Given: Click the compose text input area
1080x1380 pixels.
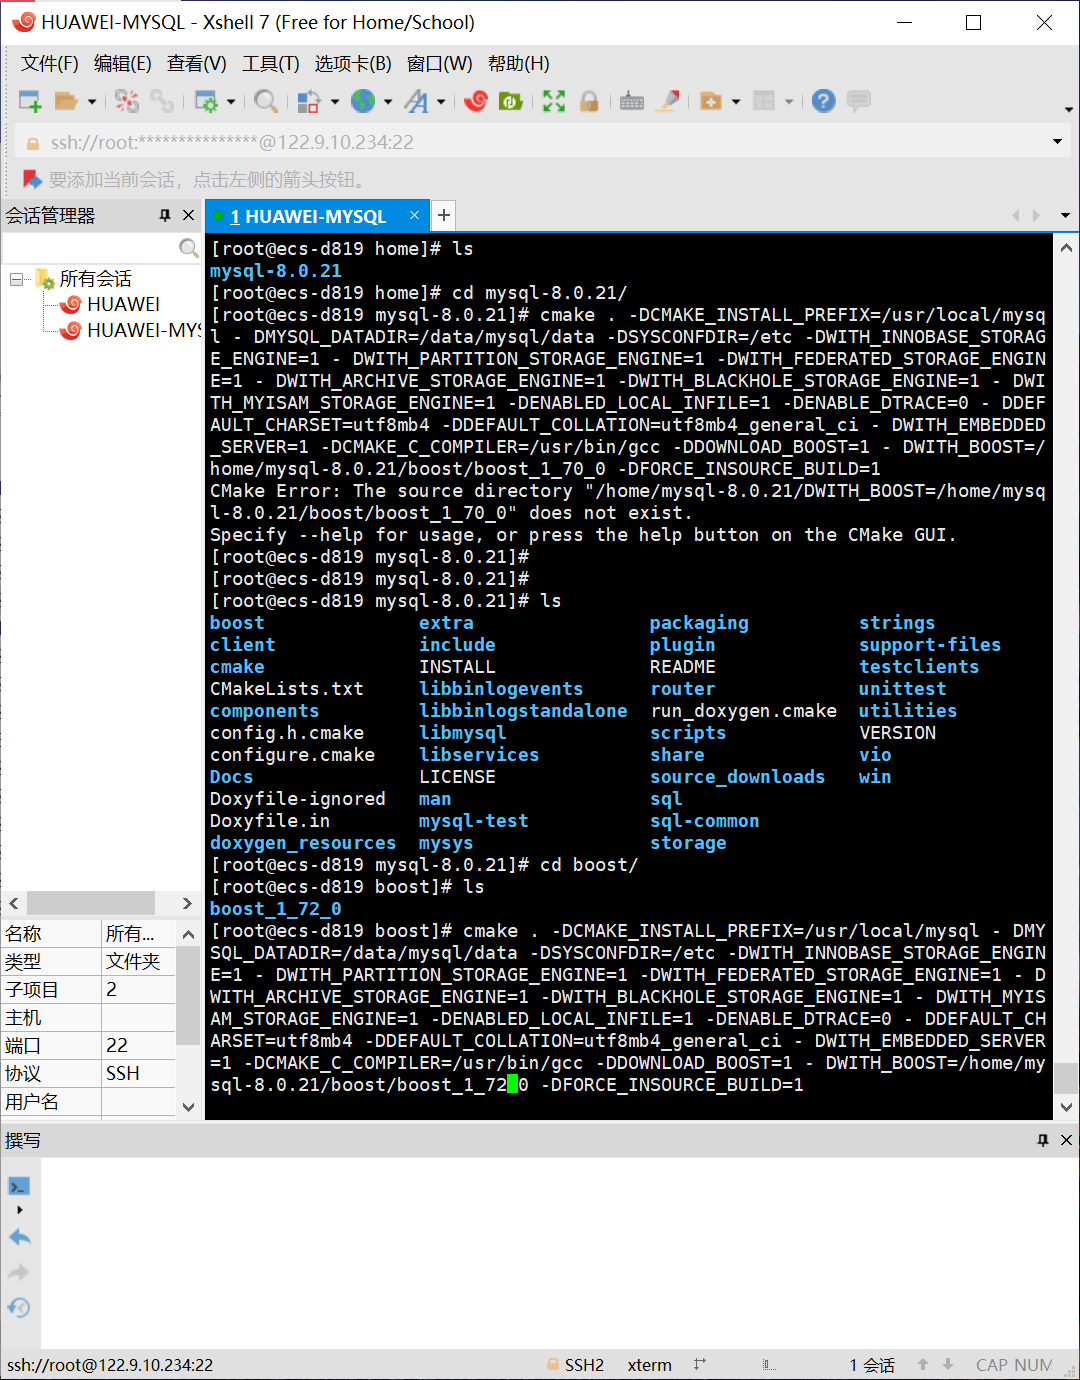Looking at the screenshot, I should point(559,1253).
